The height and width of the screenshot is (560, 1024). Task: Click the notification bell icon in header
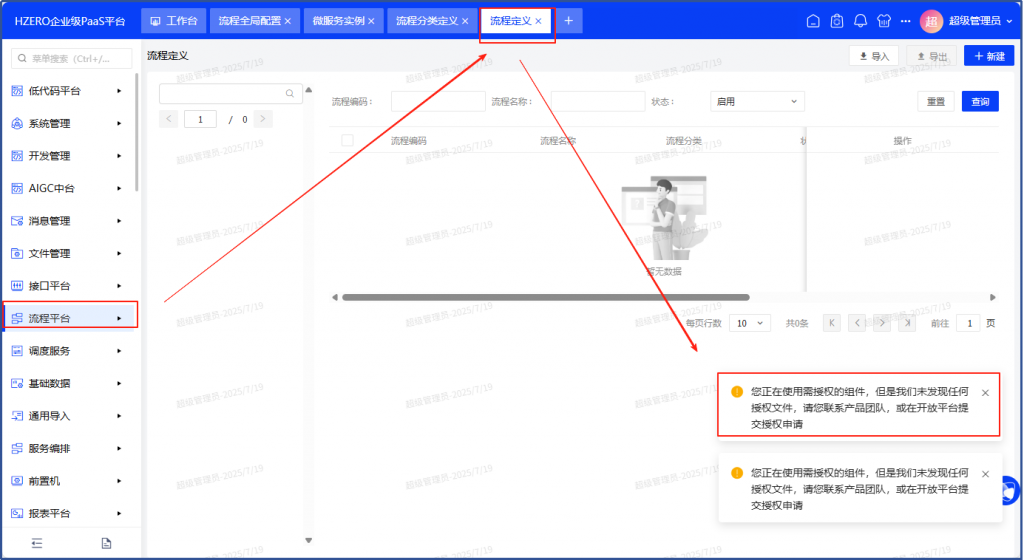pyautogui.click(x=860, y=21)
